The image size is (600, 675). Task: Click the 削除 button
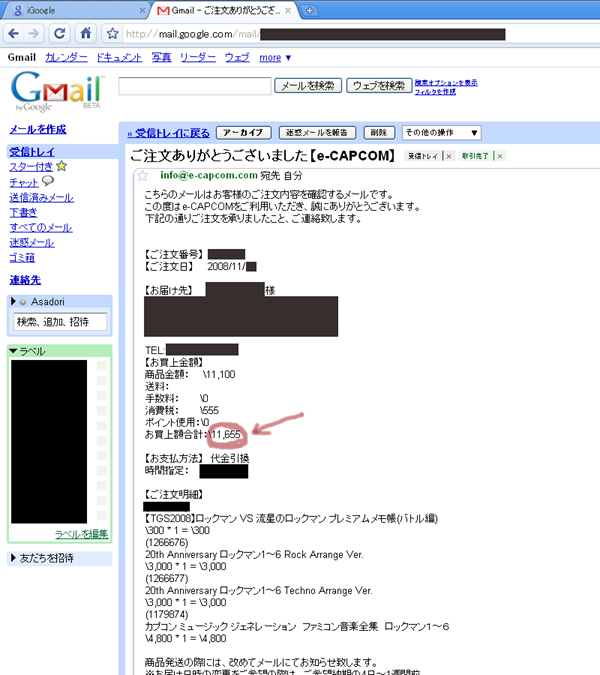pos(379,133)
